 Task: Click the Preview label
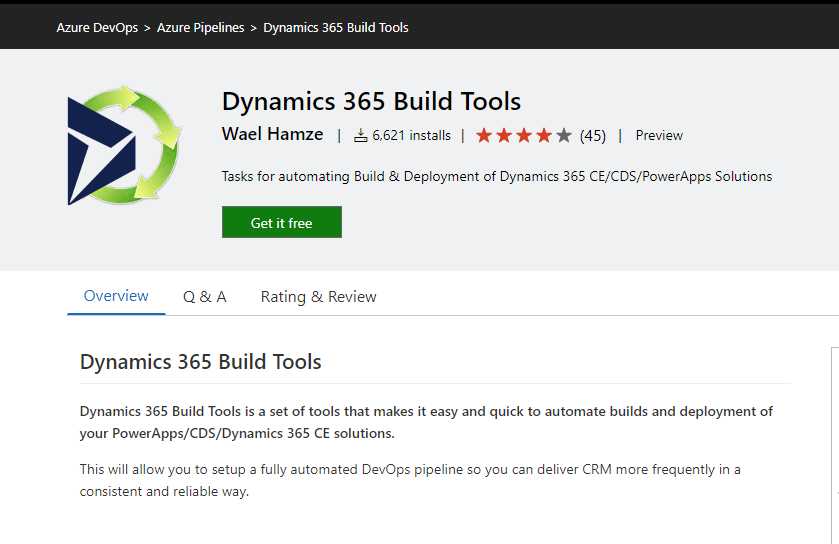coord(659,135)
